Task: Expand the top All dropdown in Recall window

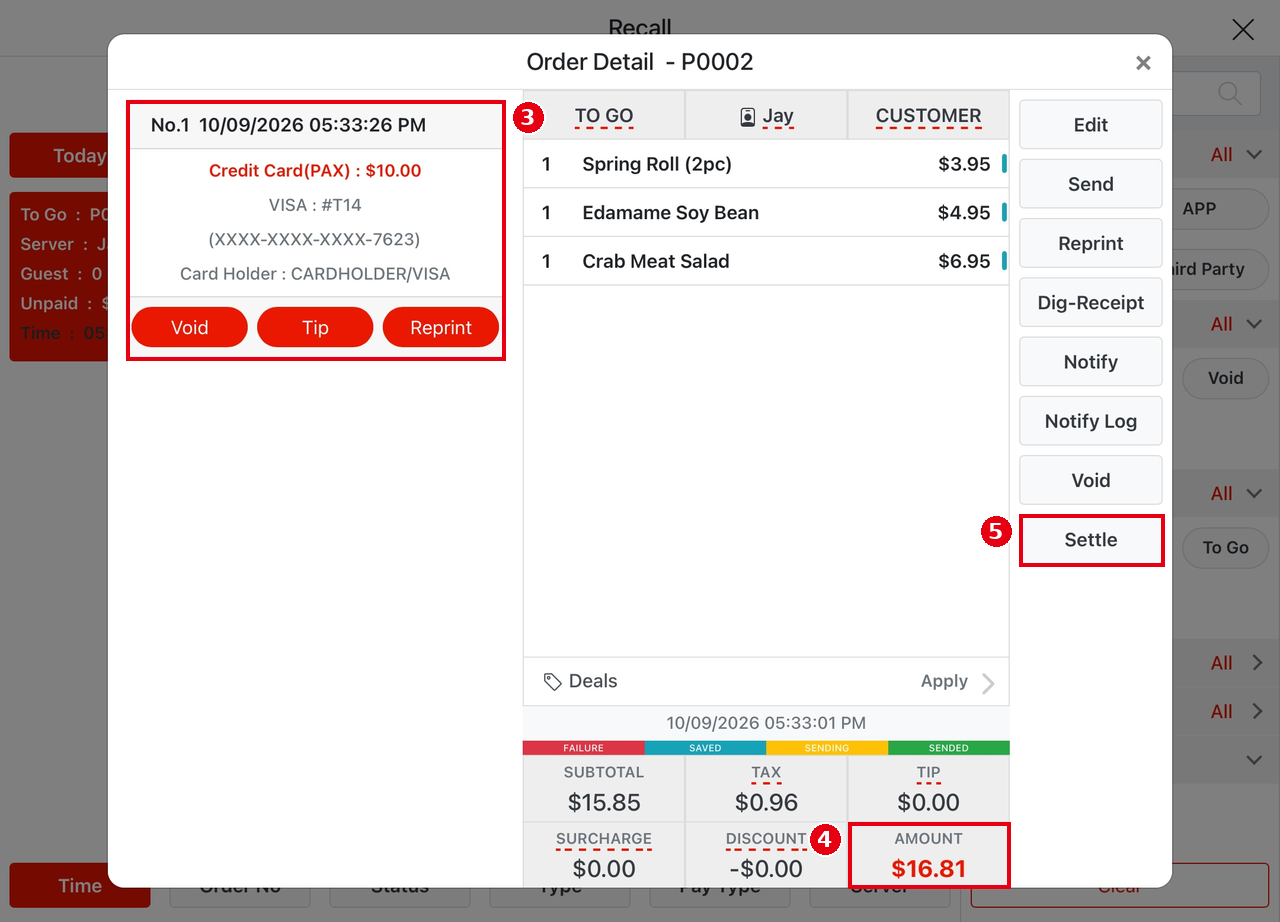Action: [1237, 155]
